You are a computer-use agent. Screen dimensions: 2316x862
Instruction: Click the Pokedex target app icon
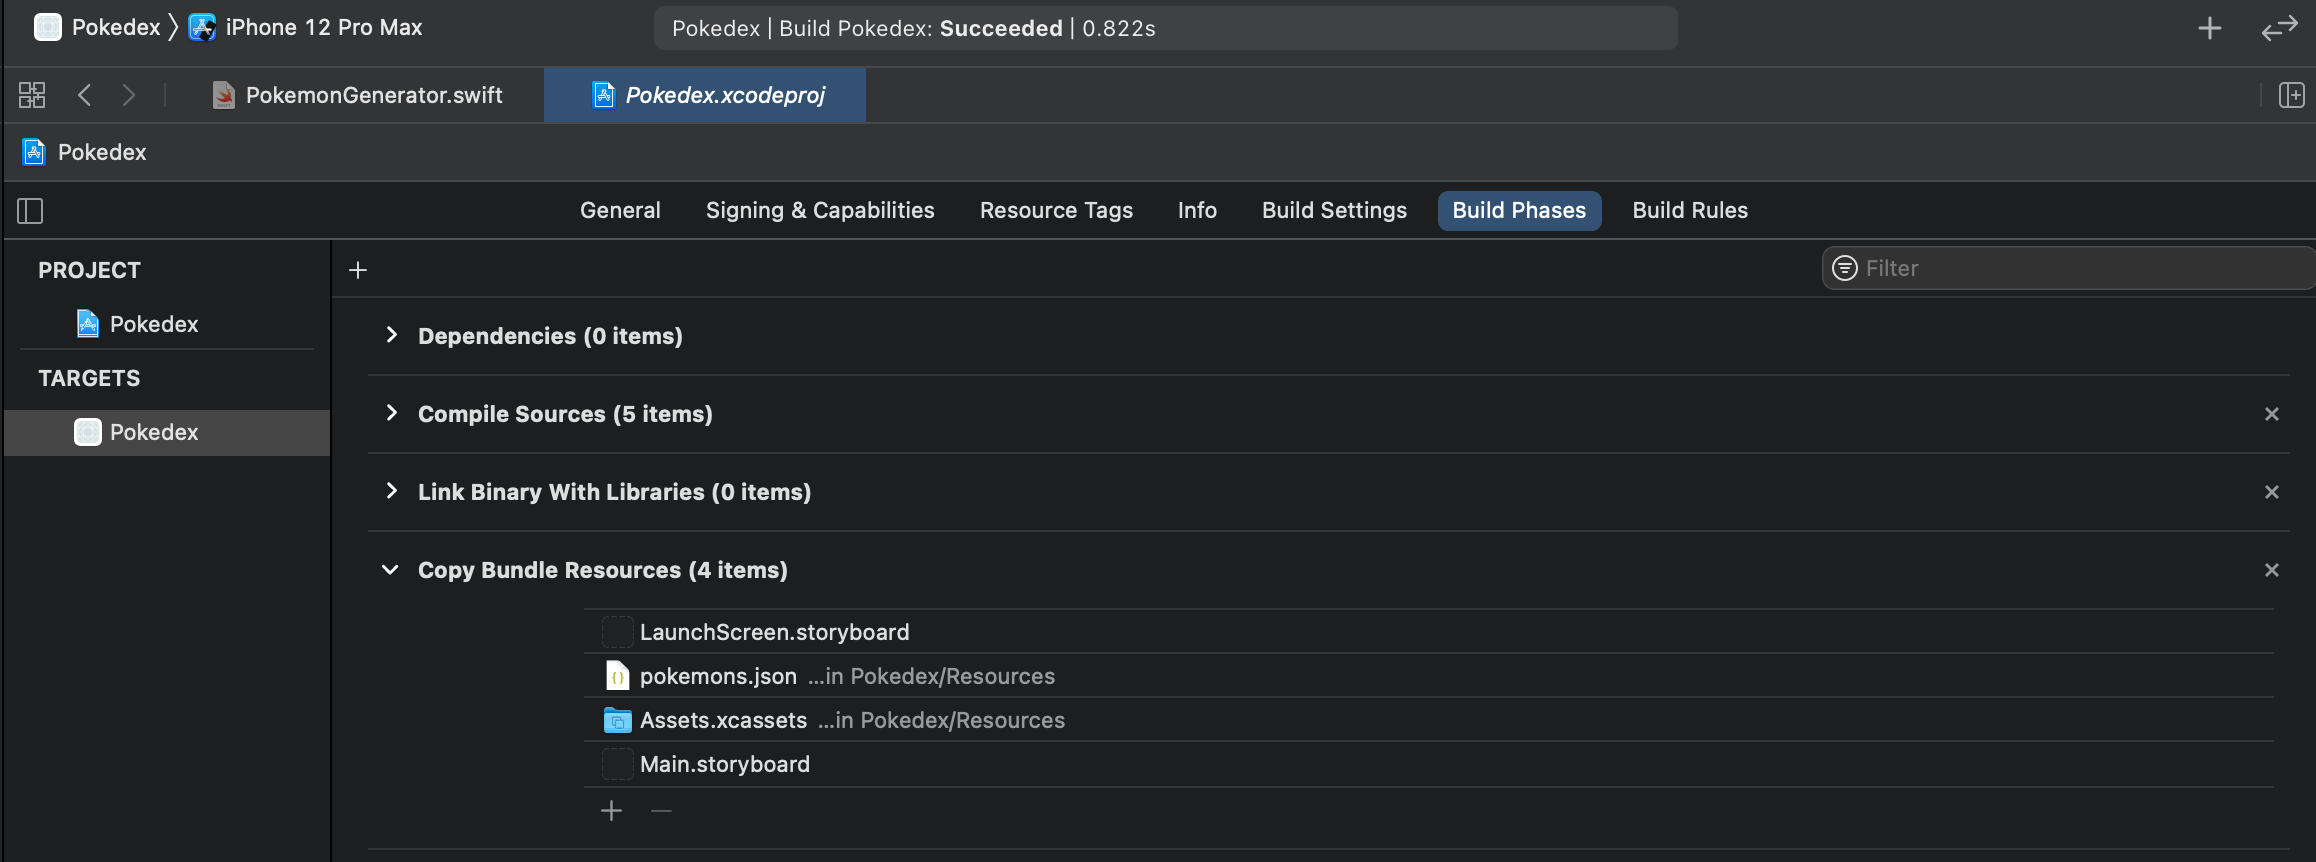88,432
